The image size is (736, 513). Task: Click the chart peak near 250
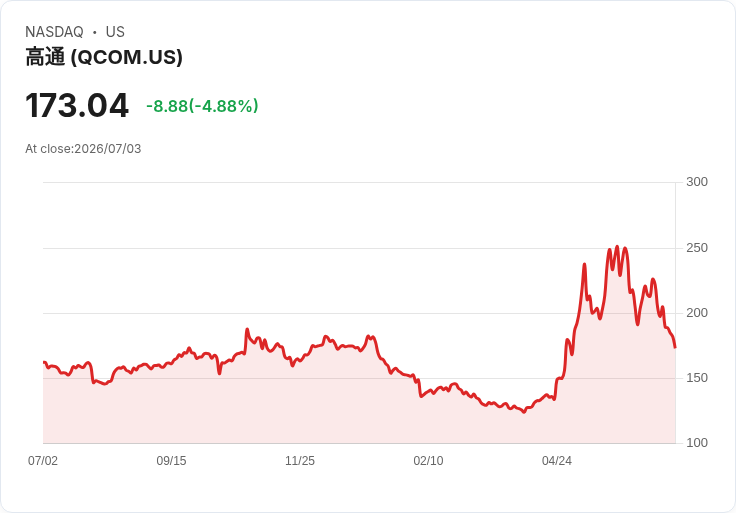tap(617, 246)
